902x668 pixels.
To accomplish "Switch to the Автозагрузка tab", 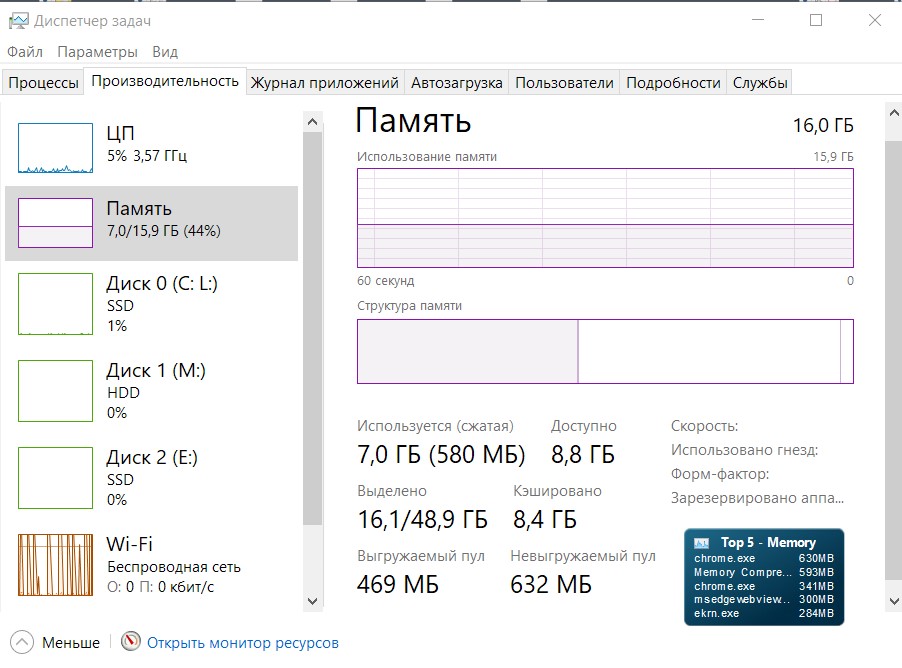I will pos(456,82).
